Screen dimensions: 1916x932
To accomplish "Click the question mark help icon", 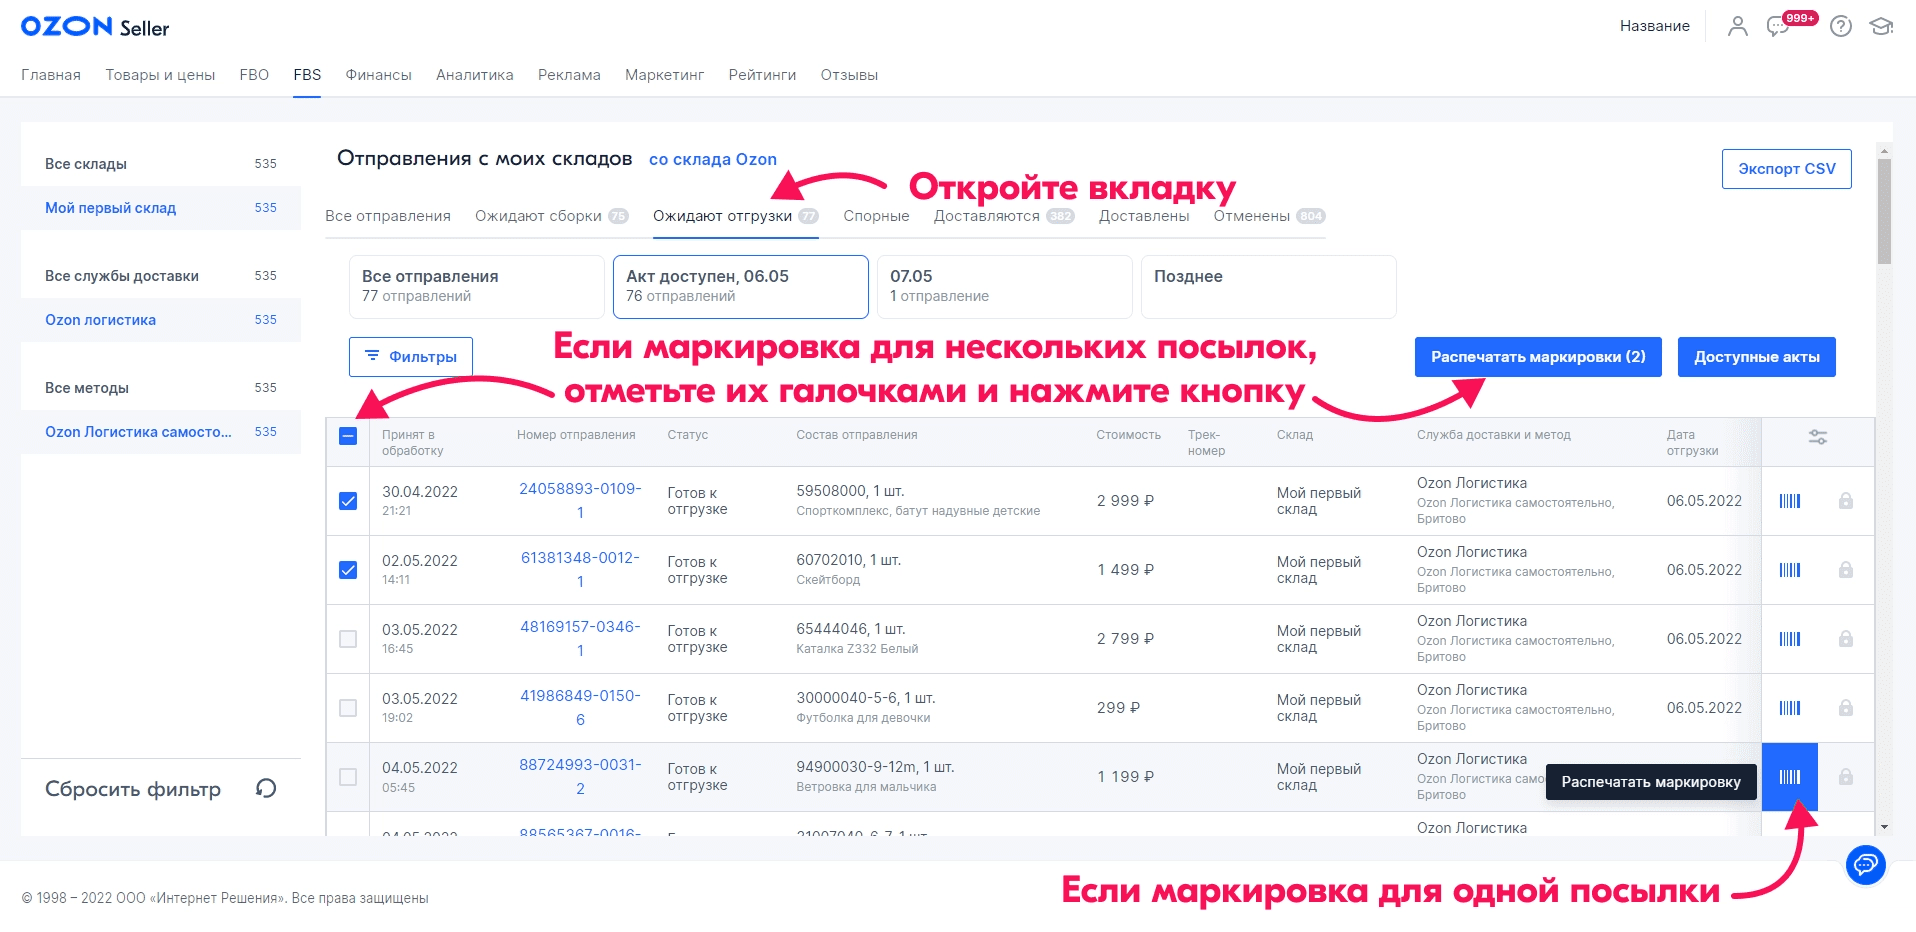I will pos(1841,27).
